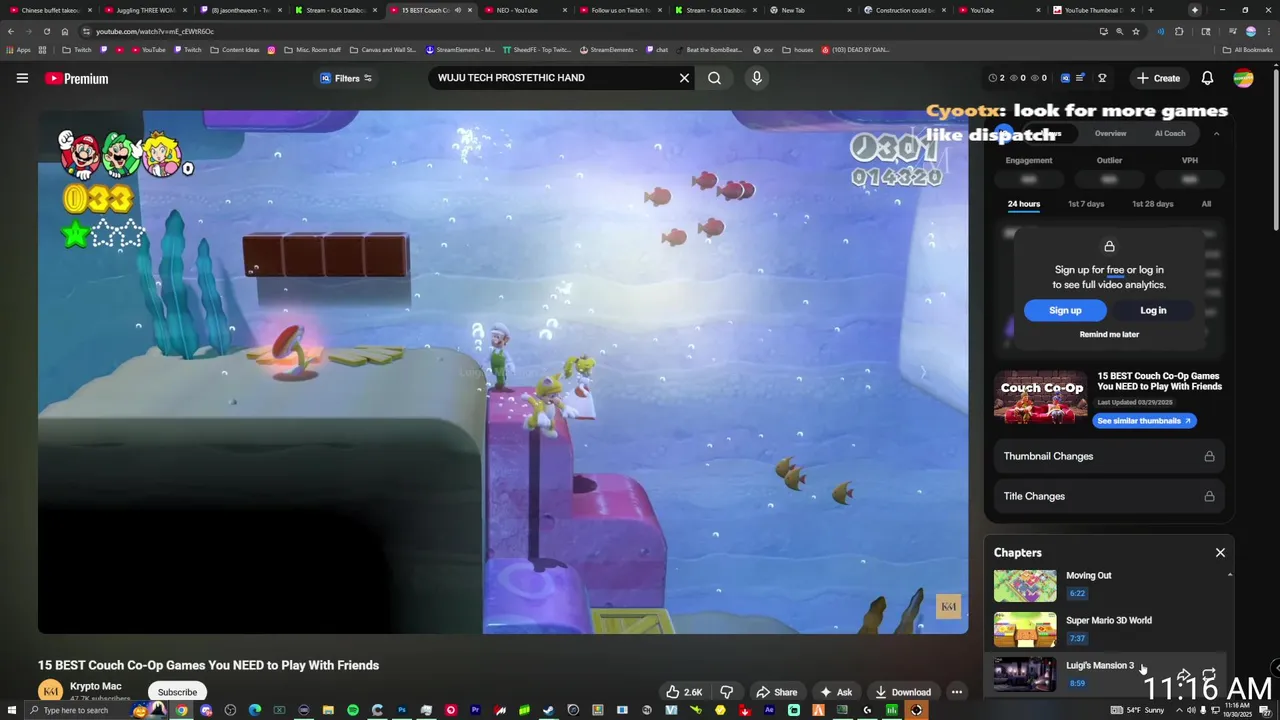Select the 24 hours range tab
The width and height of the screenshot is (1280, 720).
[x=1024, y=204]
